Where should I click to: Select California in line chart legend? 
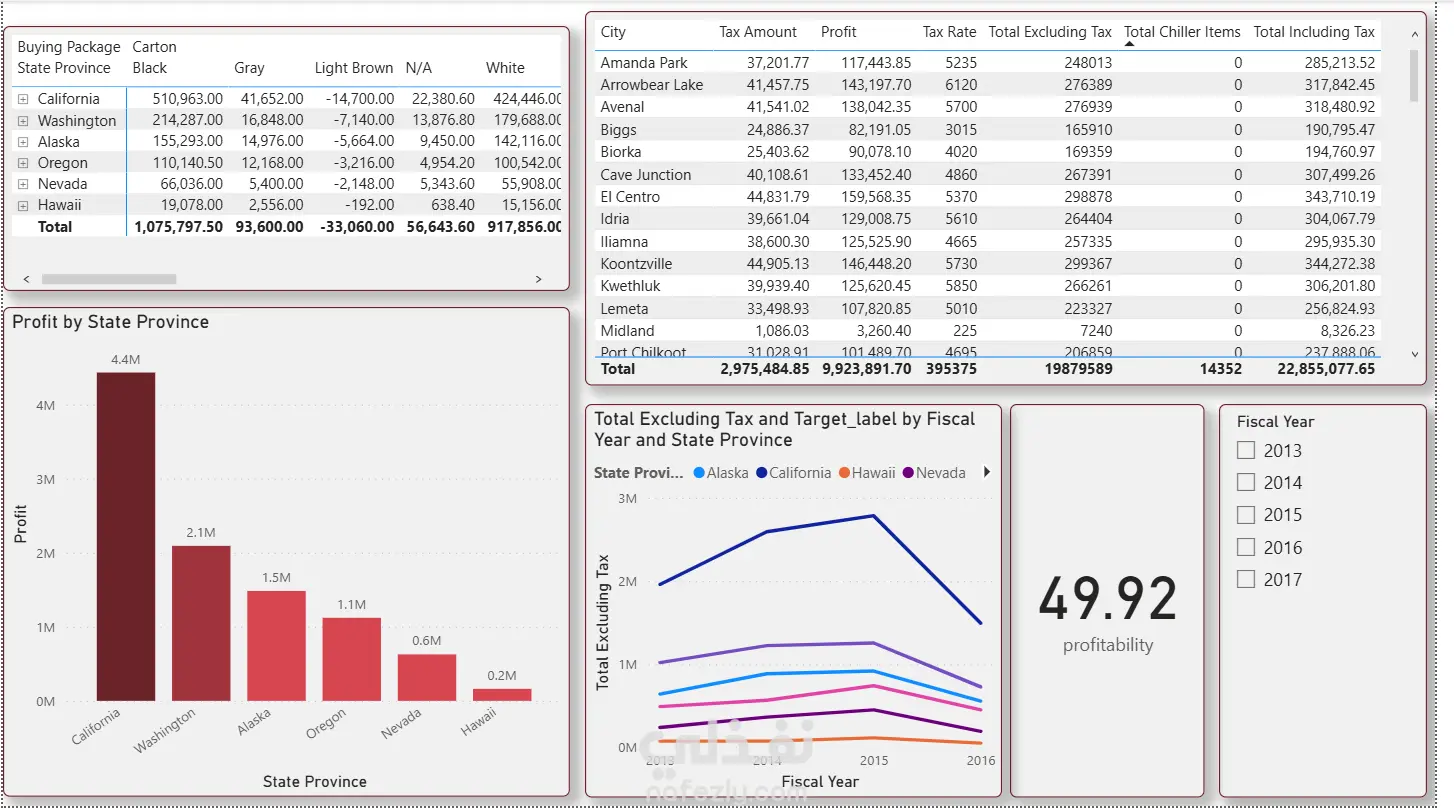point(794,473)
